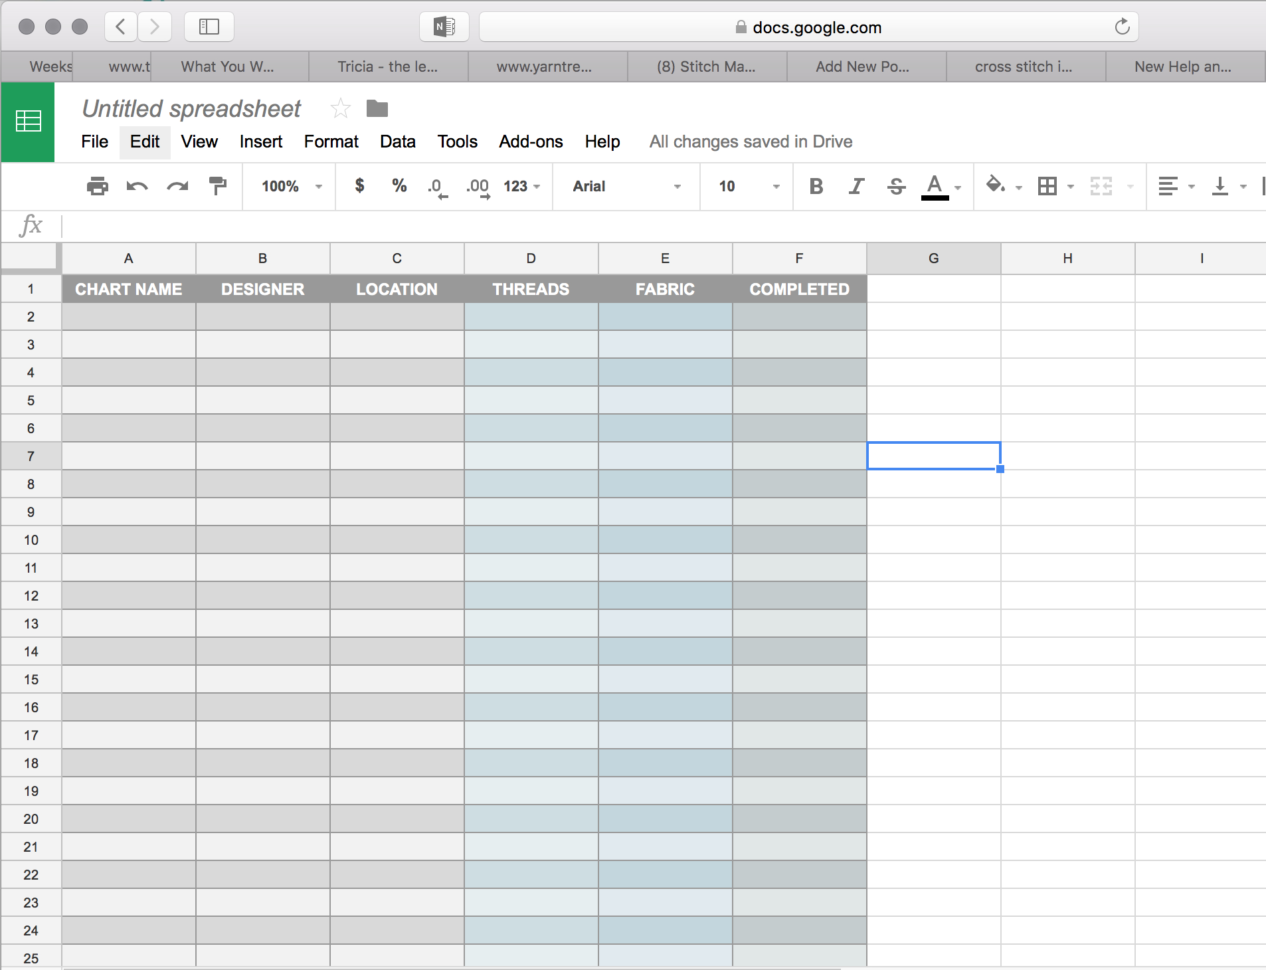Viewport: 1266px width, 970px height.
Task: Open the font size dropdown
Action: (x=745, y=186)
